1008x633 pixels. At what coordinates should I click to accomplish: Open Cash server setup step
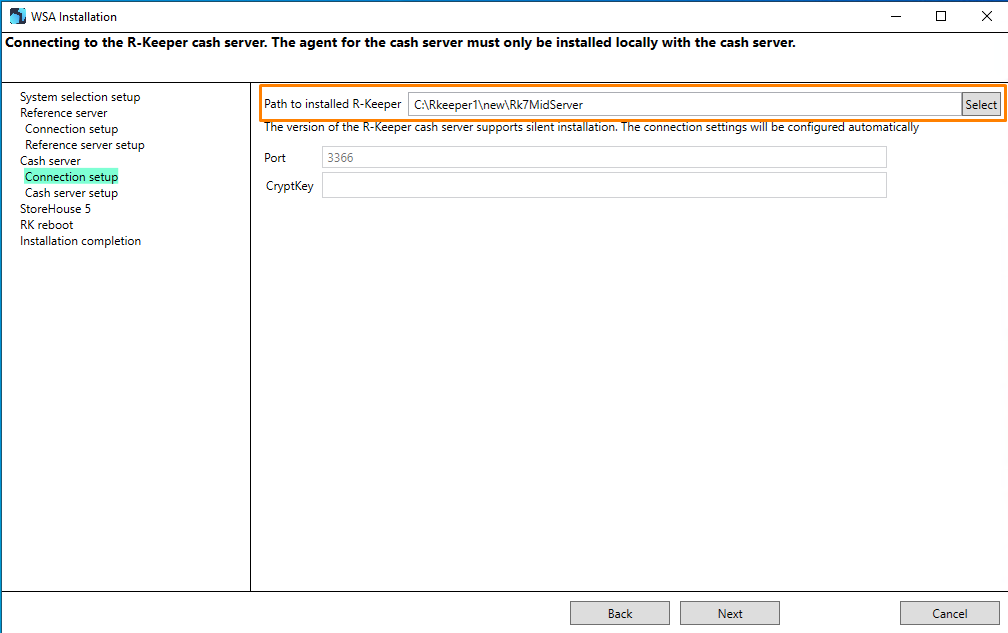(71, 193)
